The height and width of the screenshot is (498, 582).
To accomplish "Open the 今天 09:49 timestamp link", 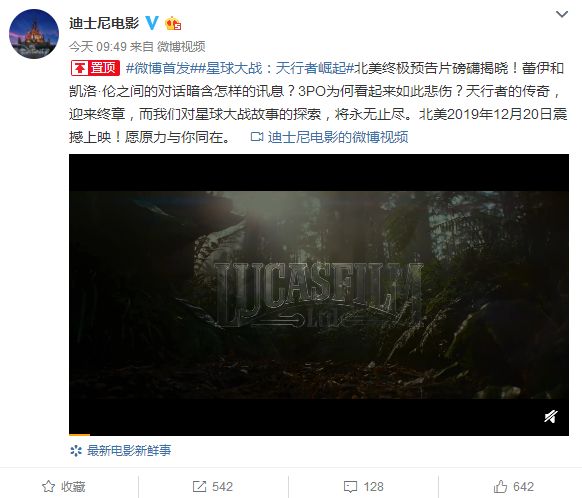I will click(x=98, y=47).
